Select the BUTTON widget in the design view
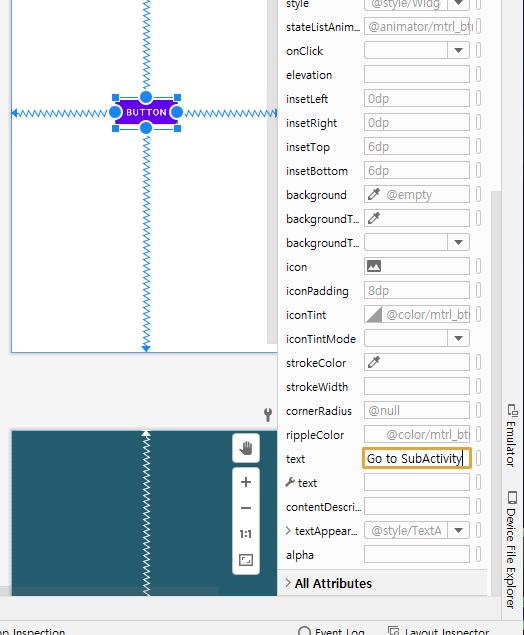Image resolution: width=524 pixels, height=635 pixels. 146,113
